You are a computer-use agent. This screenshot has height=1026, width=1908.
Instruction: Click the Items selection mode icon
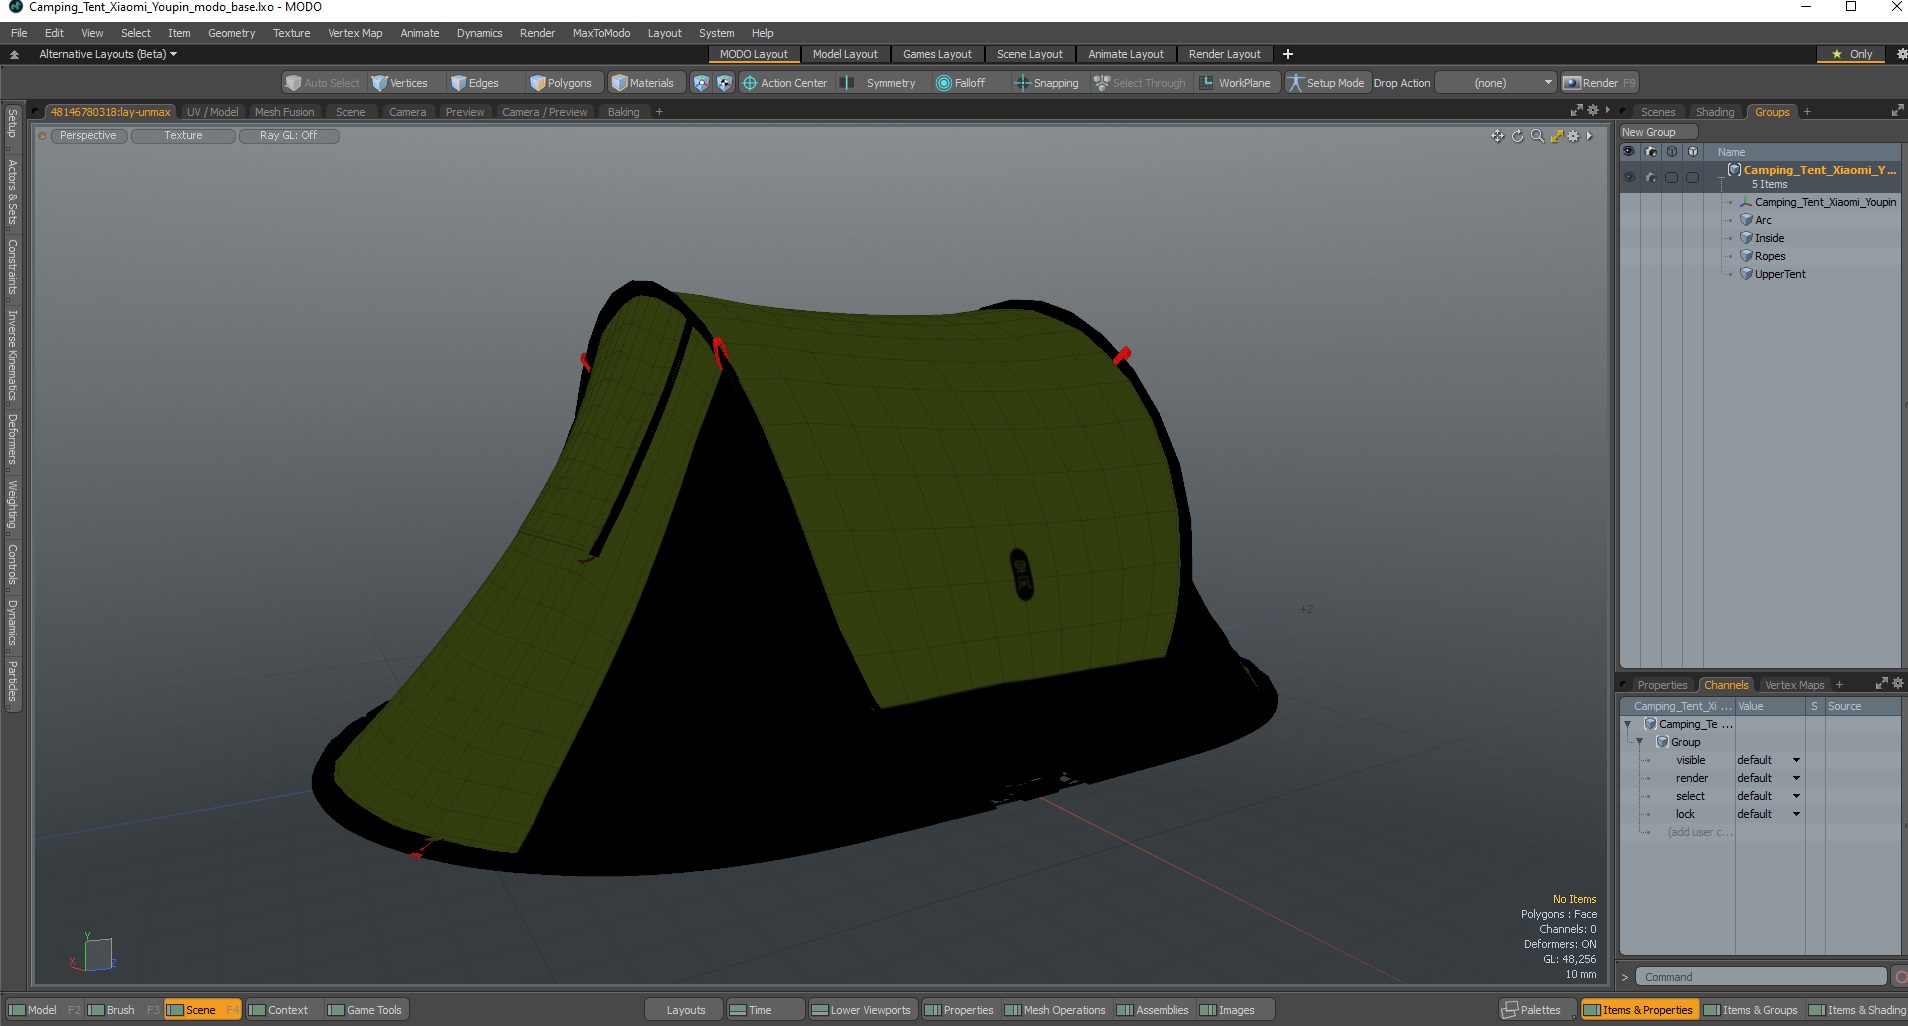click(x=701, y=83)
